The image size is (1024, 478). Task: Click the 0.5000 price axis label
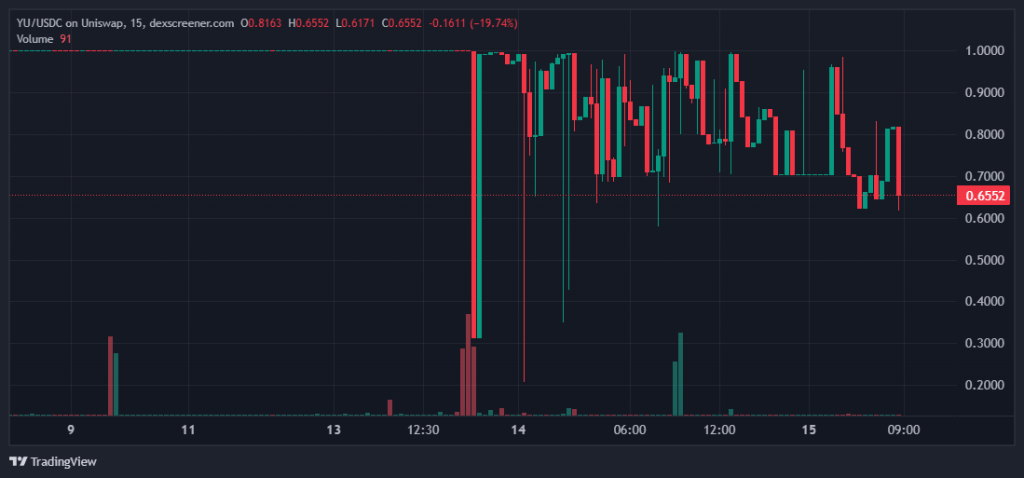click(983, 260)
